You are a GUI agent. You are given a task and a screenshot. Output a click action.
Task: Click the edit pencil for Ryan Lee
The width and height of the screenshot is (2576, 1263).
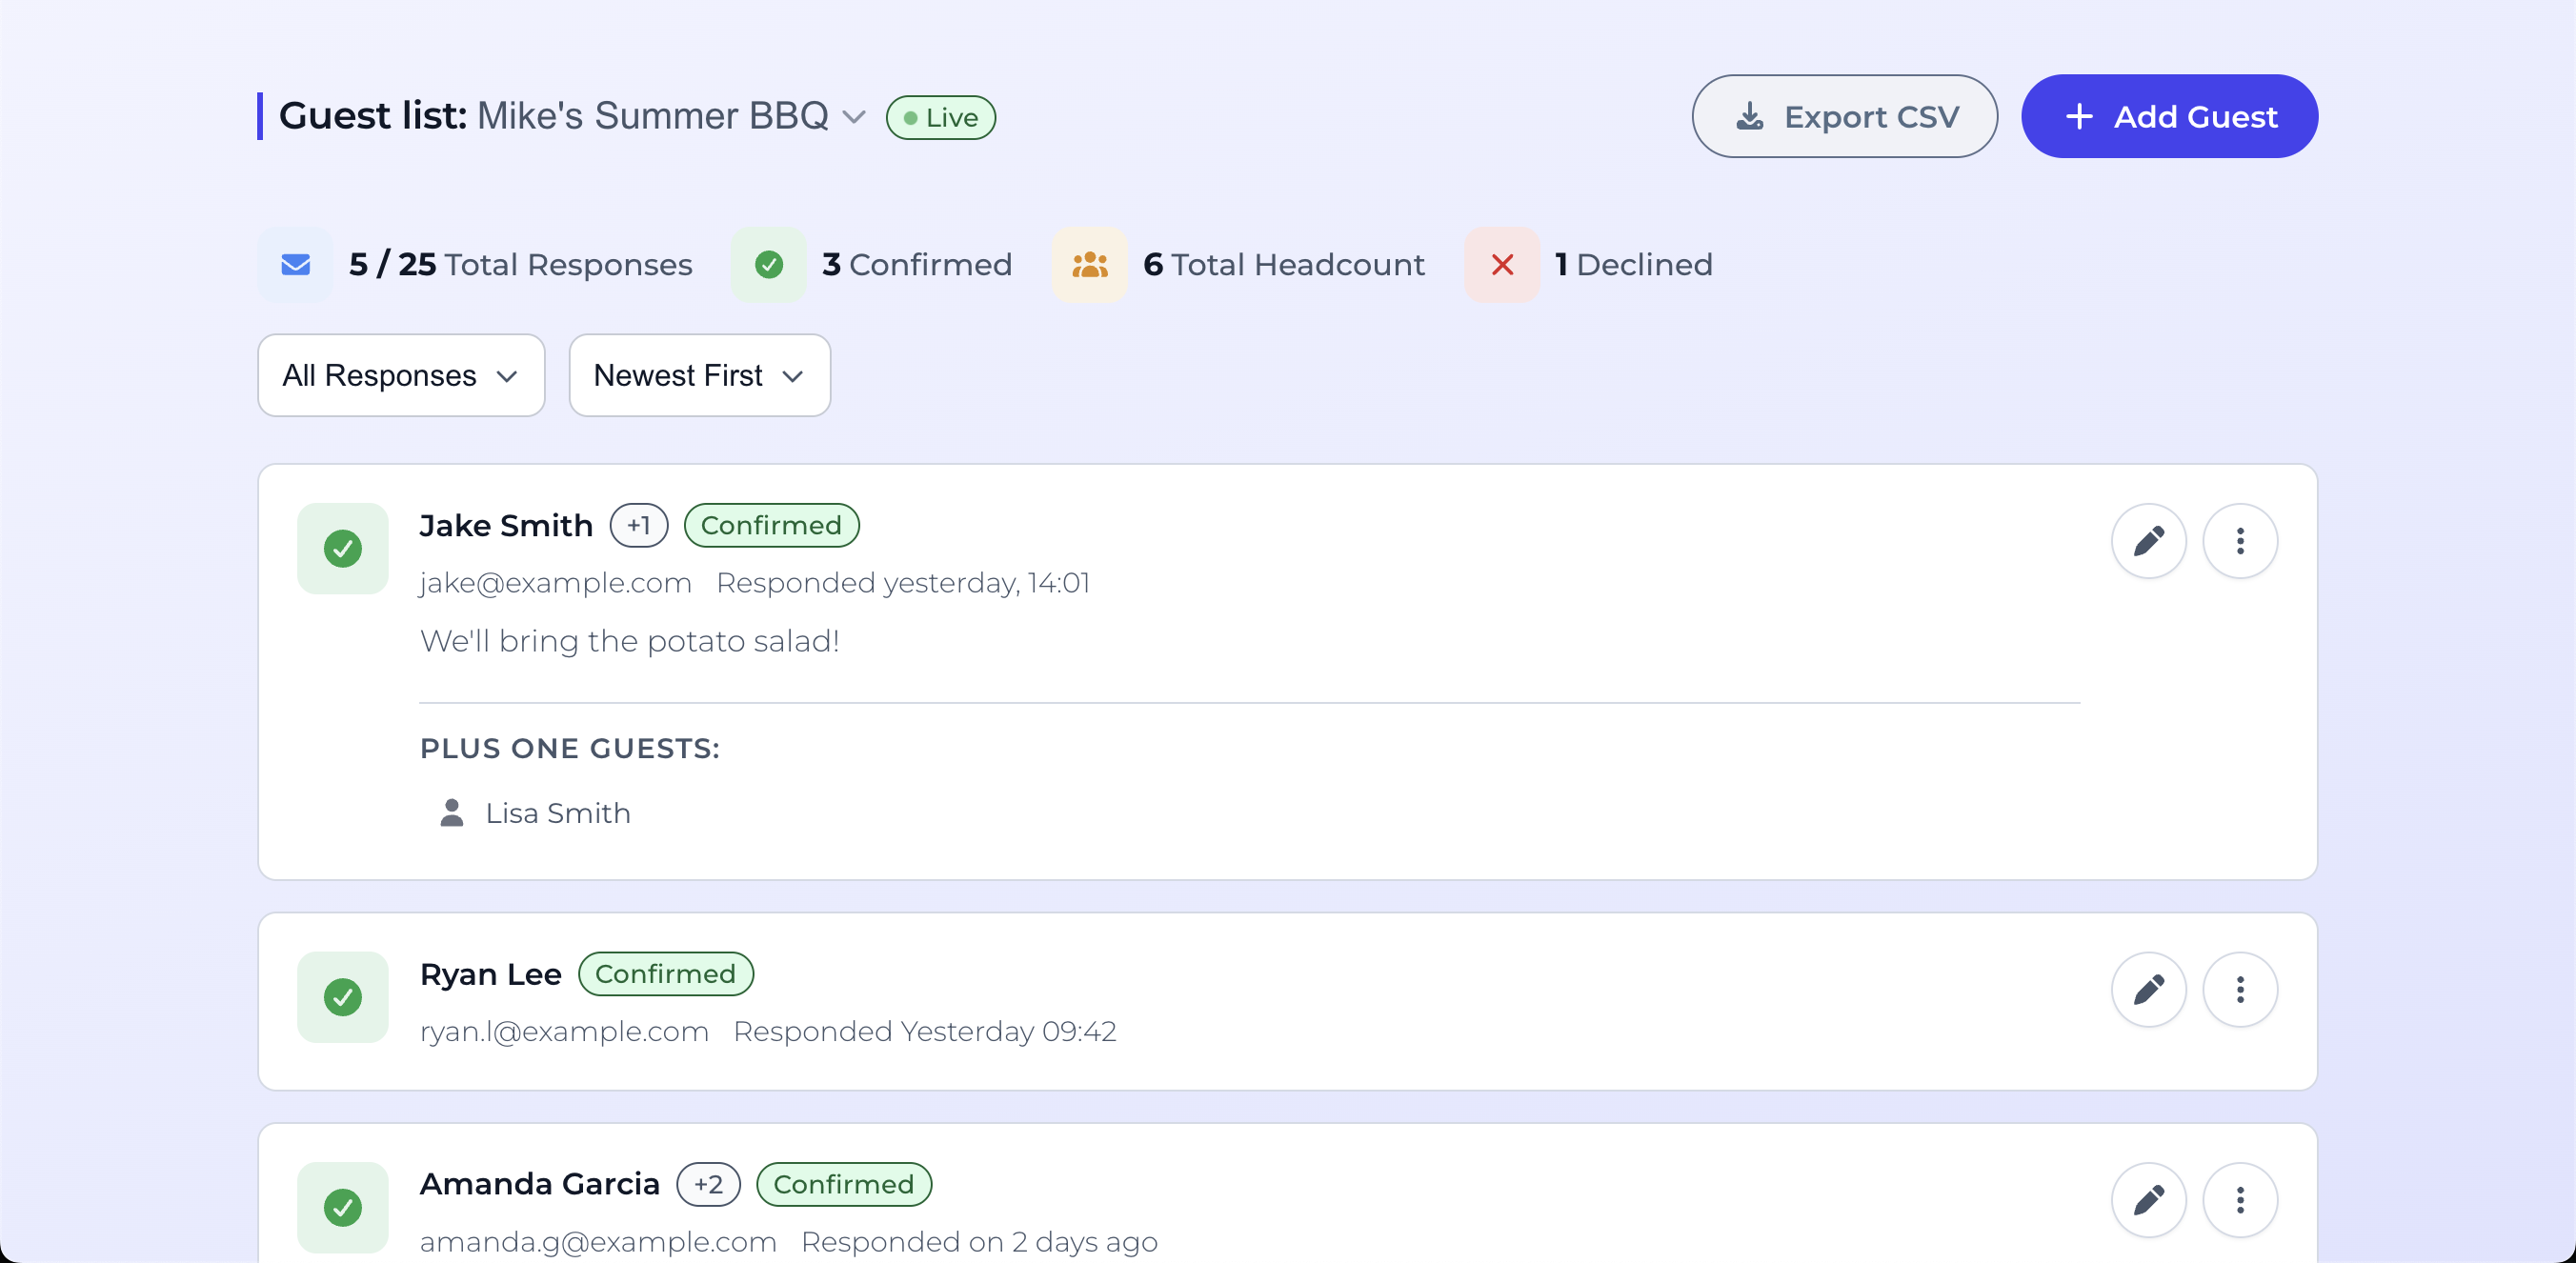(x=2148, y=990)
